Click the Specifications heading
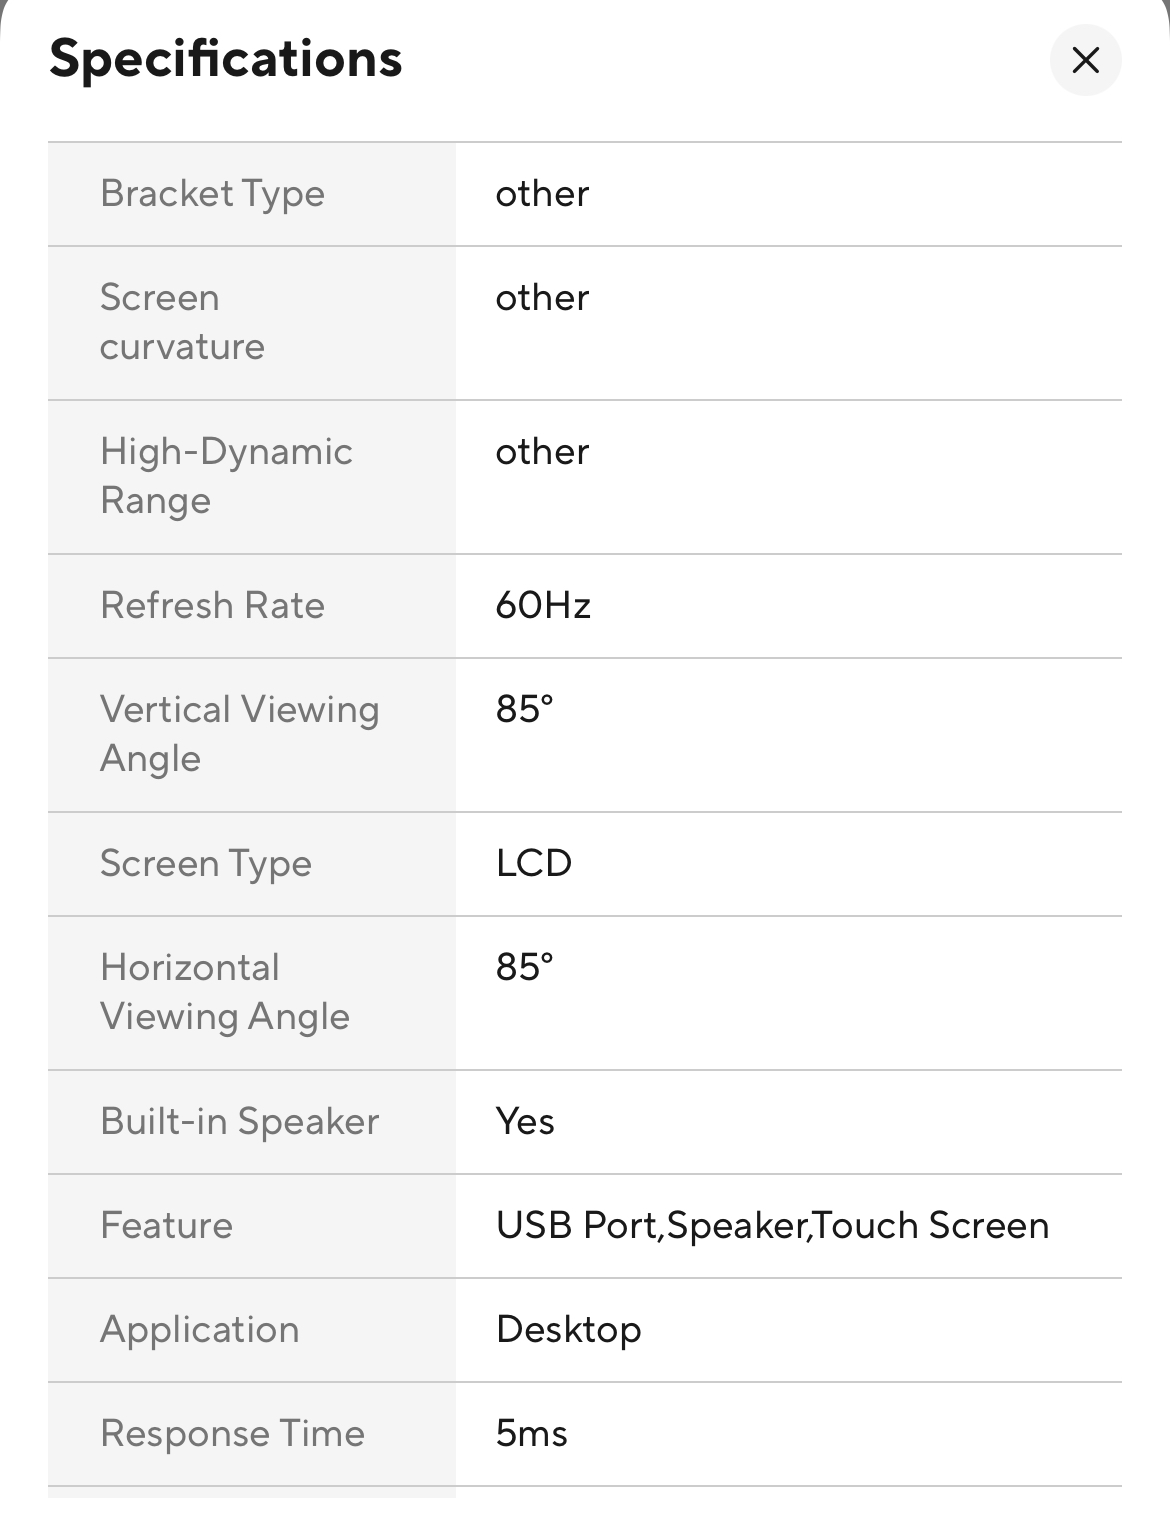 226,59
